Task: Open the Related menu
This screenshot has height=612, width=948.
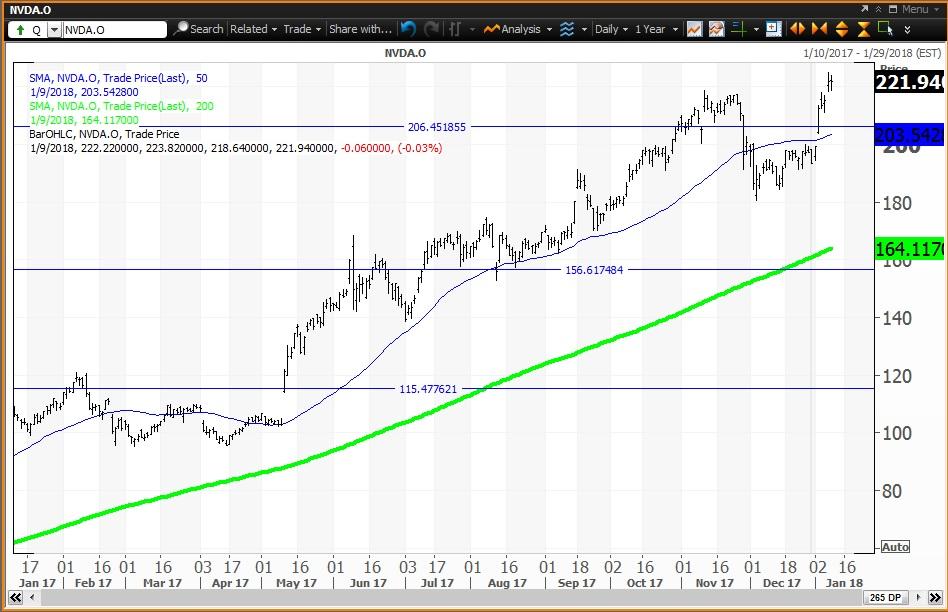Action: point(253,28)
